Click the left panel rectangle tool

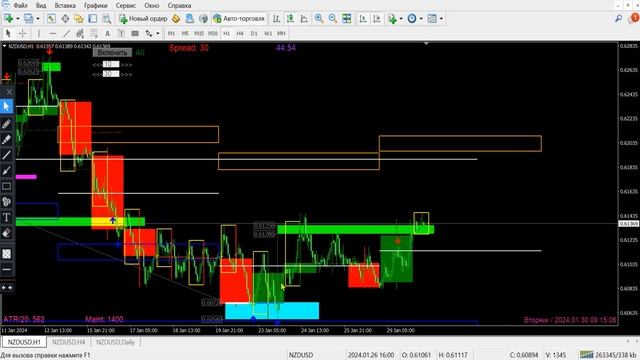(x=7, y=187)
